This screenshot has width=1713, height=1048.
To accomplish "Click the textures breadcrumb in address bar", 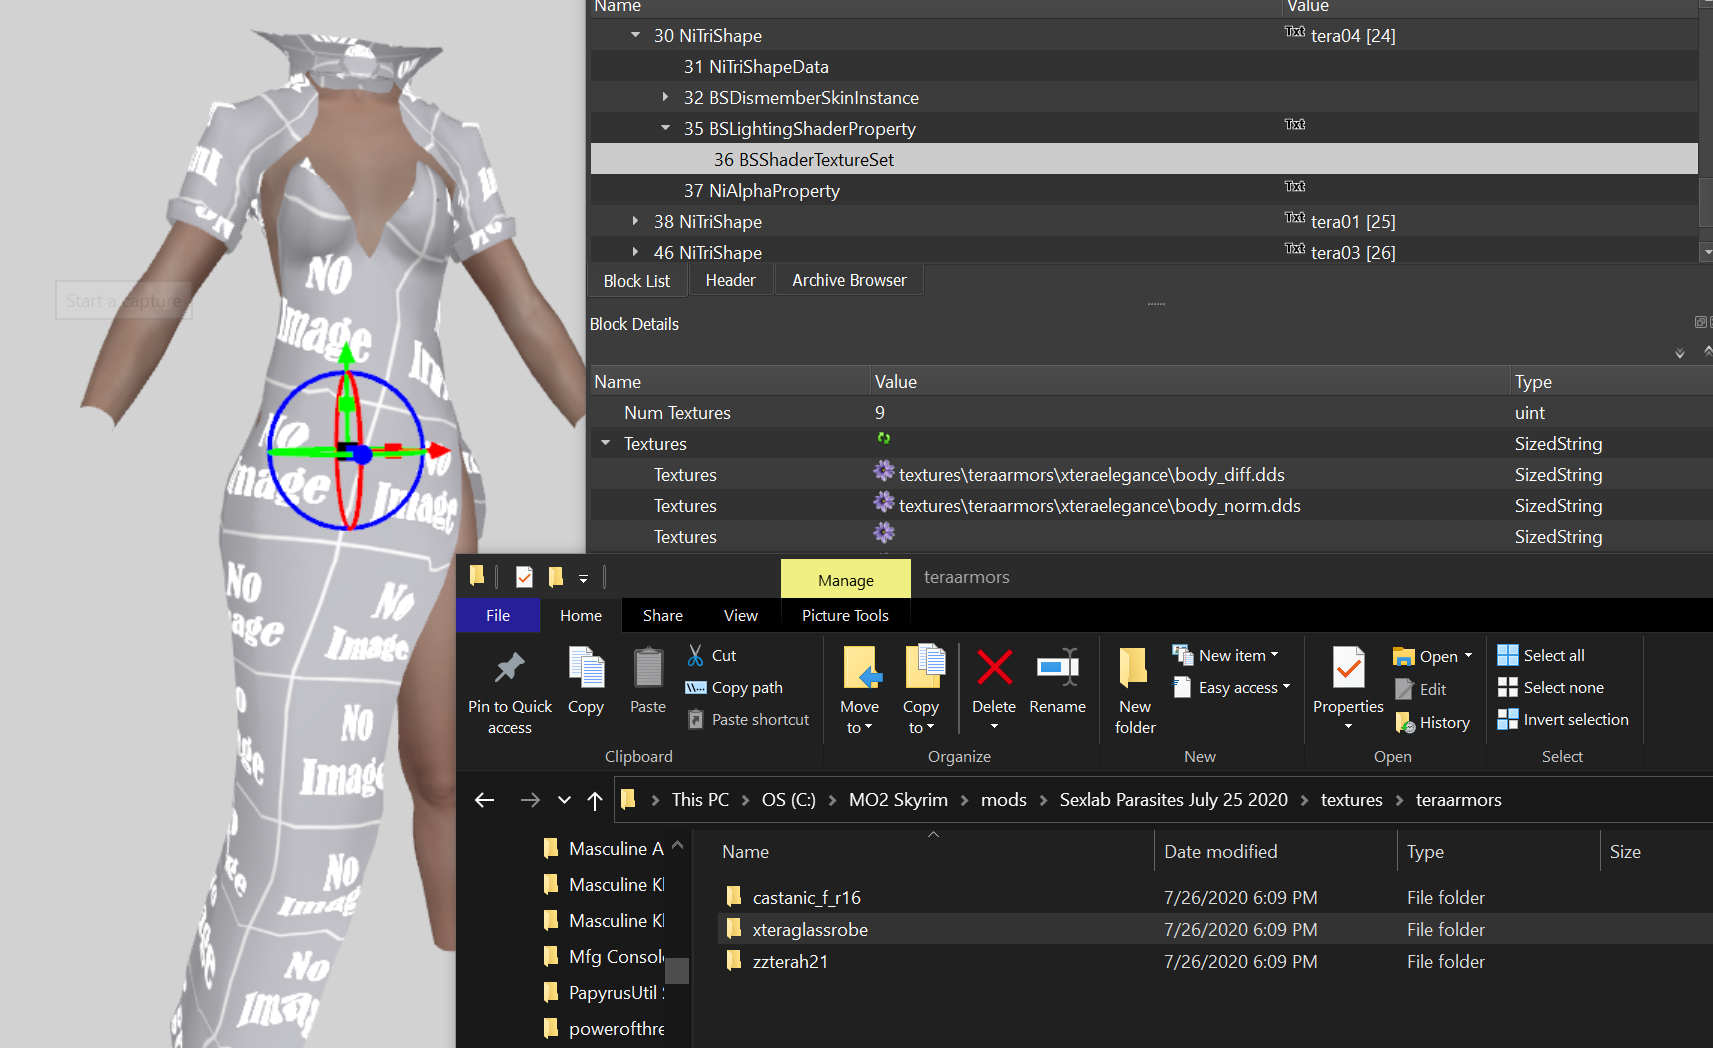I will [1352, 800].
